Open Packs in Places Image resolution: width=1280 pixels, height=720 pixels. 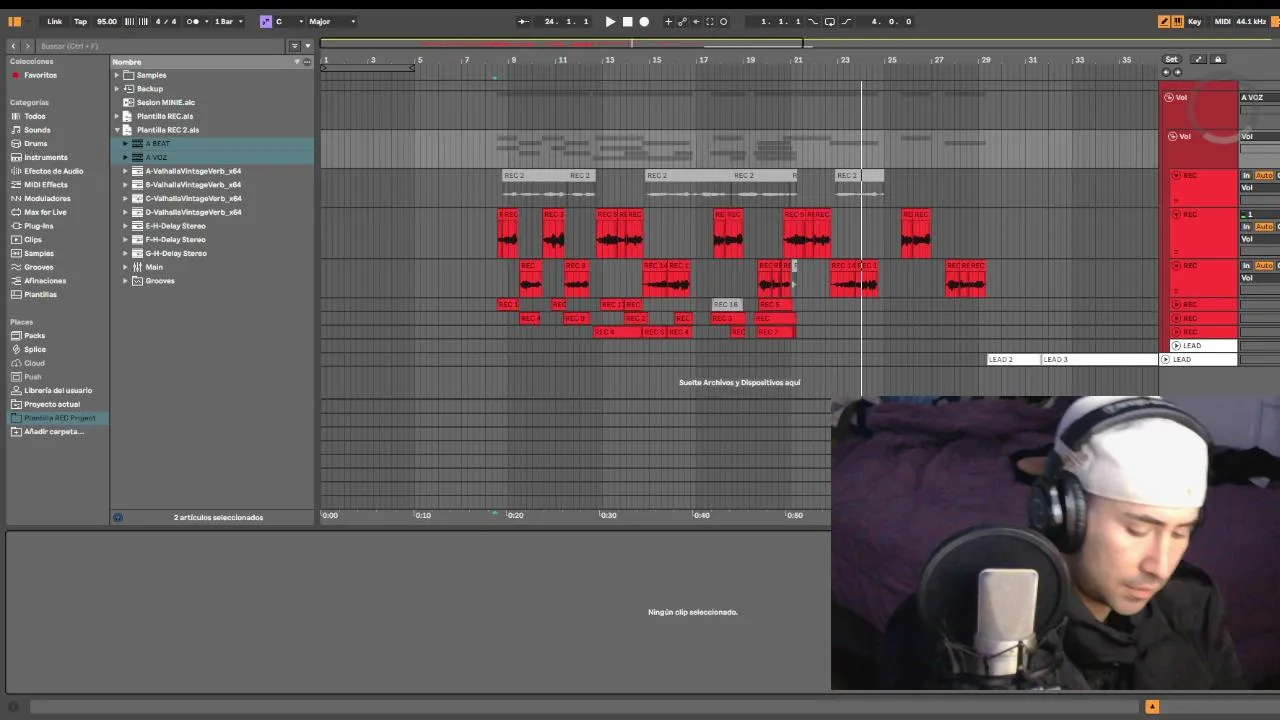coord(34,336)
